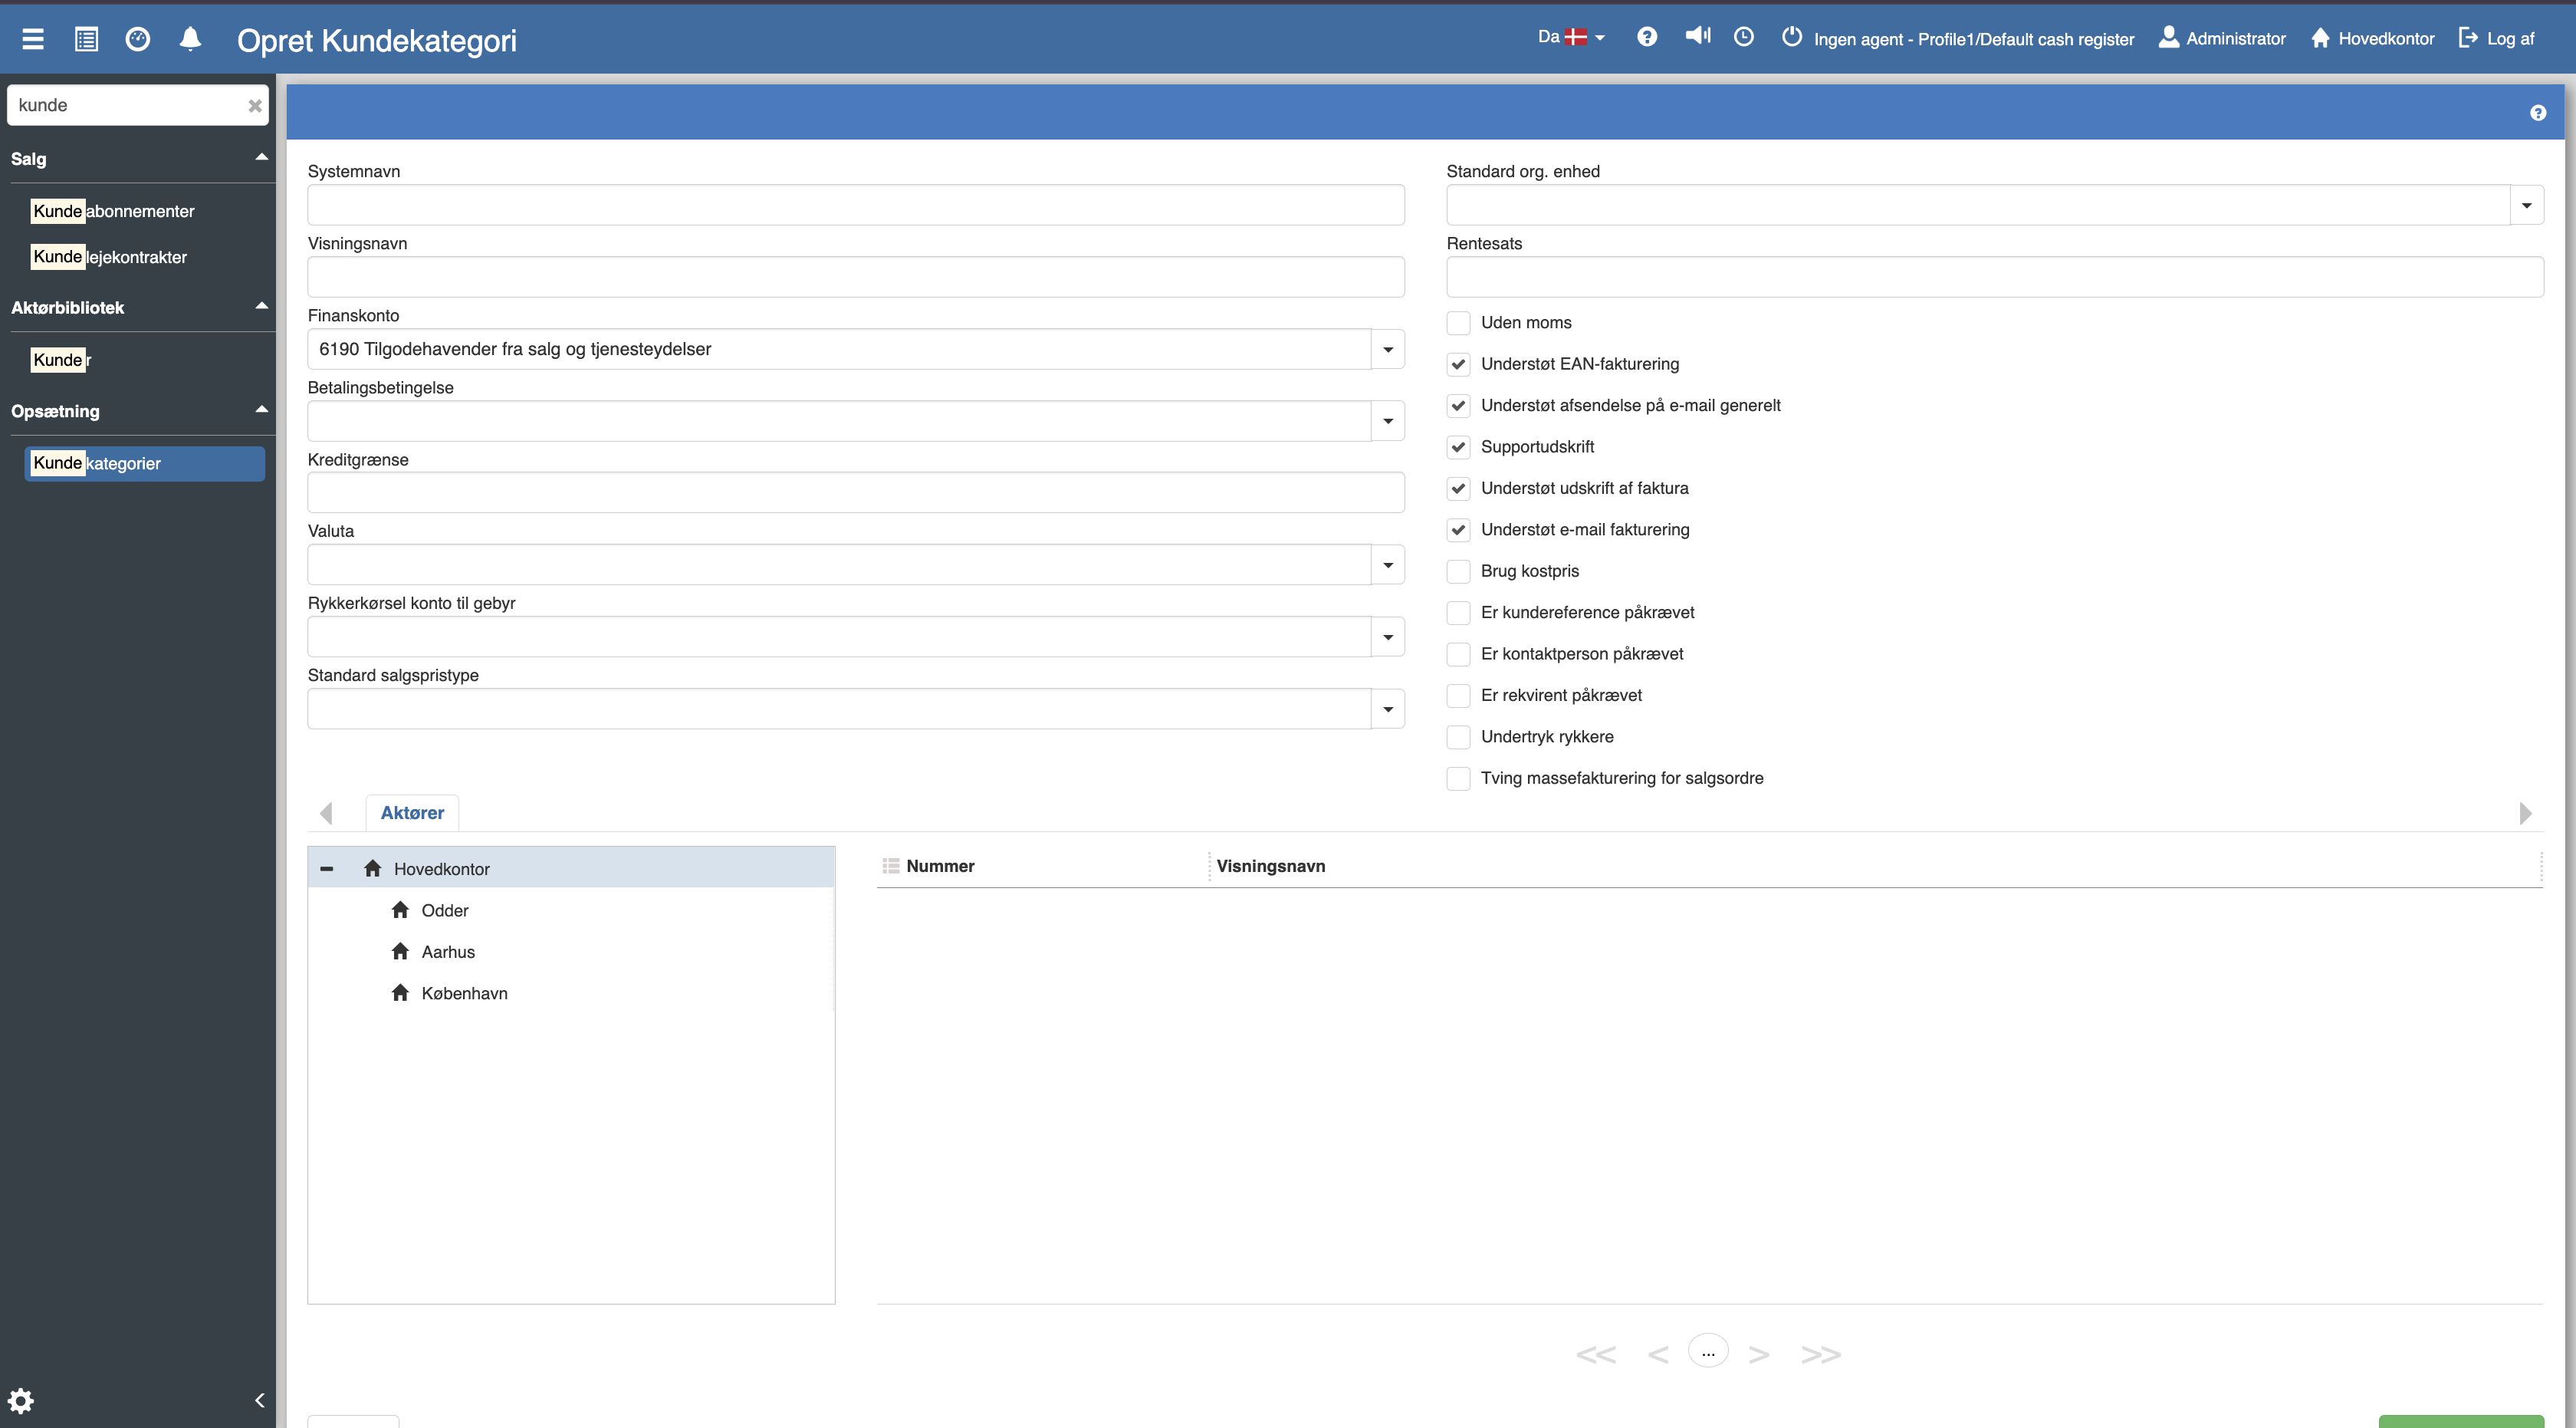Image resolution: width=2576 pixels, height=1428 pixels.
Task: Click the Systemnavn input field
Action: pos(855,205)
